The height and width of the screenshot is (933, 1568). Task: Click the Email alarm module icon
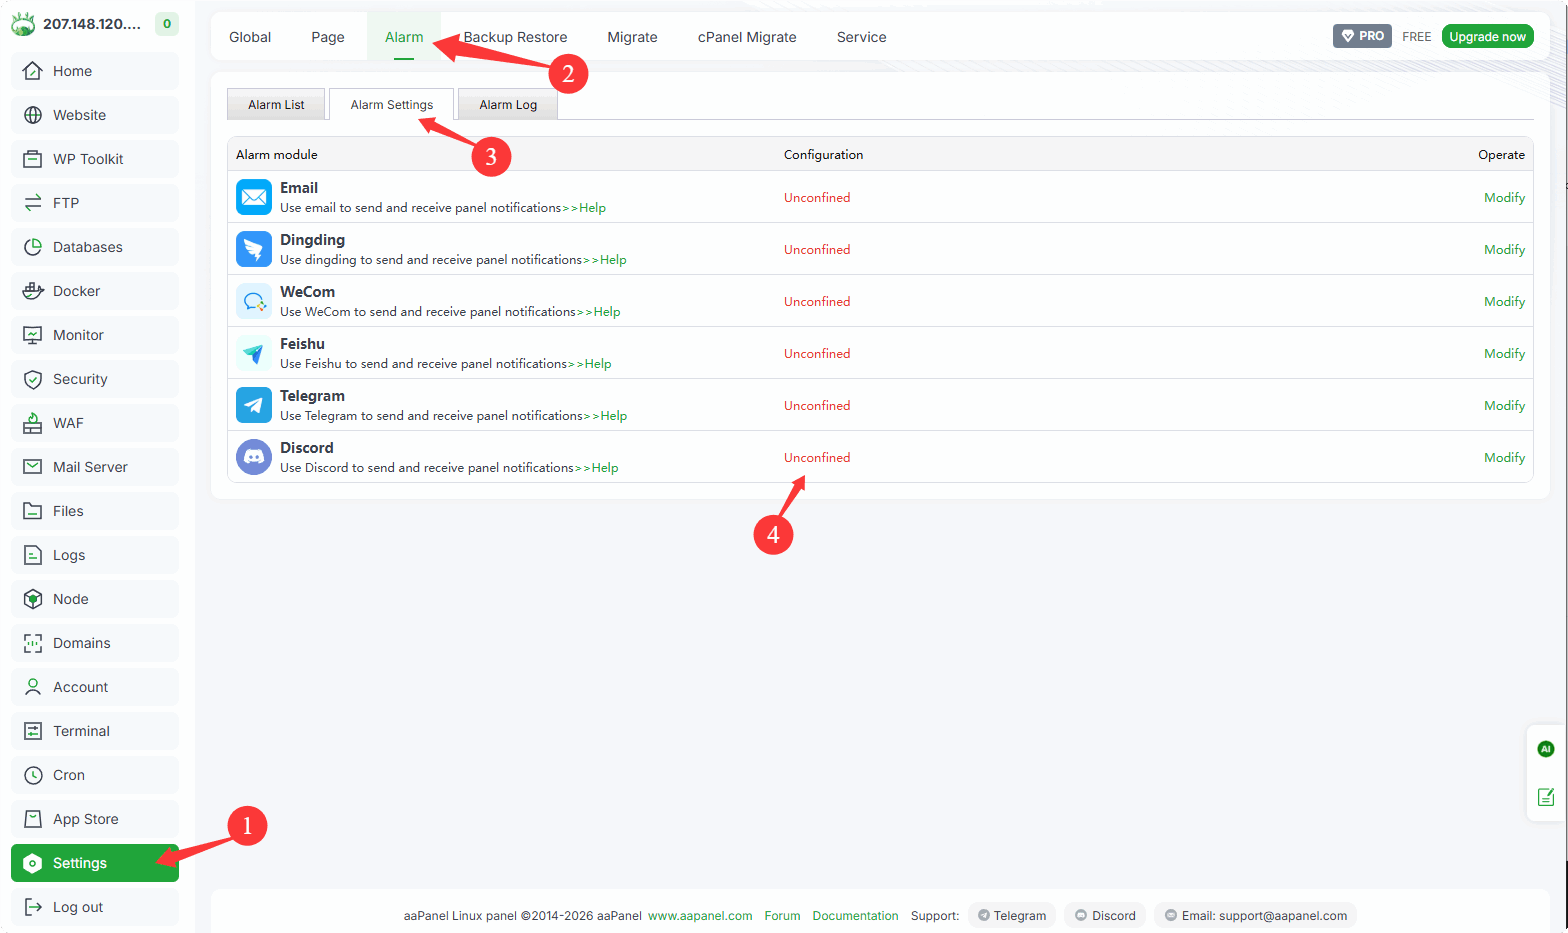pos(254,197)
